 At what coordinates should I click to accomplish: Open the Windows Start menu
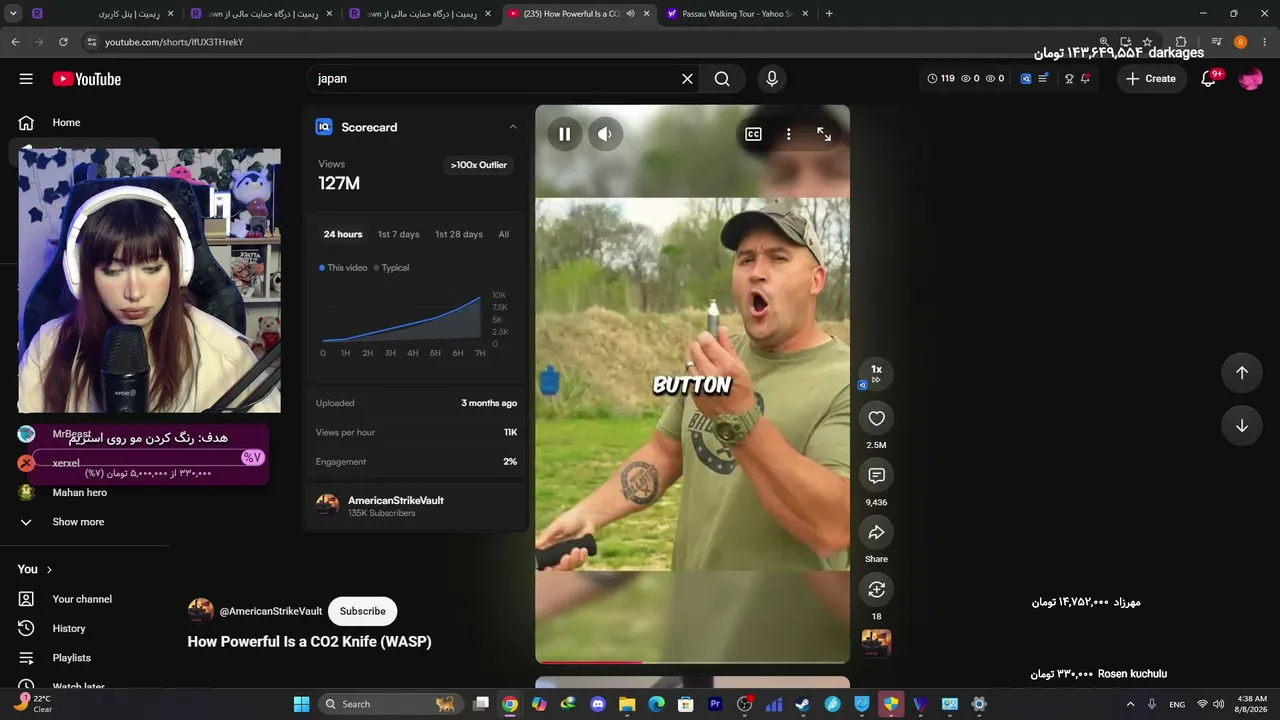coord(301,704)
